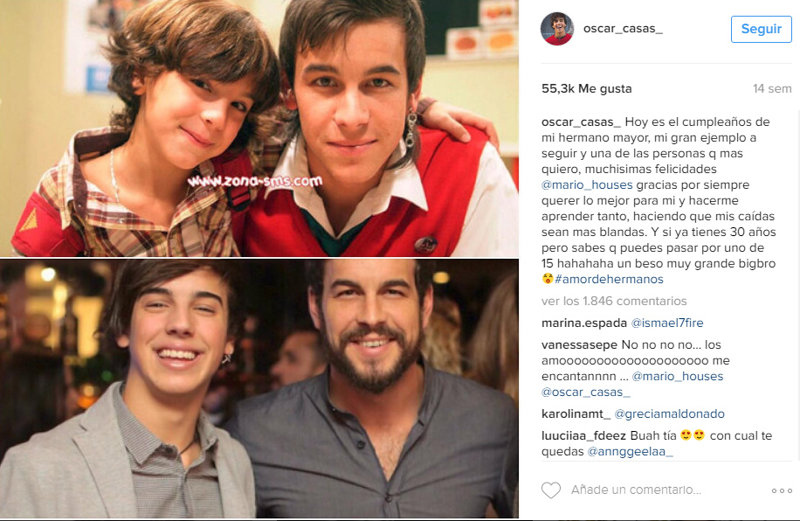
Task: Click the bottom photo of two smiling men
Action: click(x=259, y=389)
